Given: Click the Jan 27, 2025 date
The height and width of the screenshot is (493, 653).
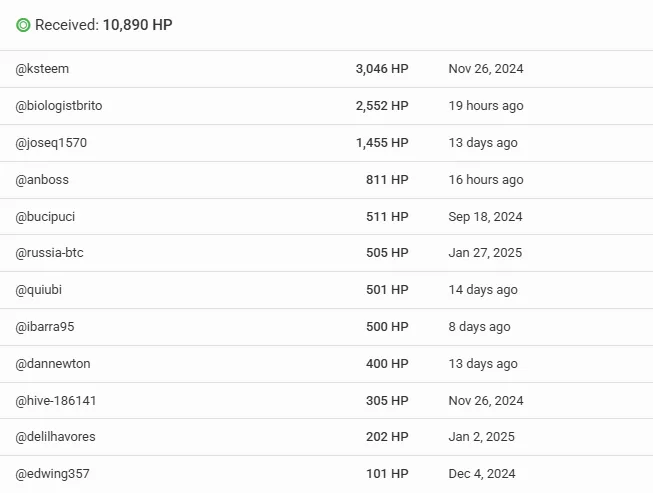Looking at the screenshot, I should pyautogui.click(x=485, y=253).
